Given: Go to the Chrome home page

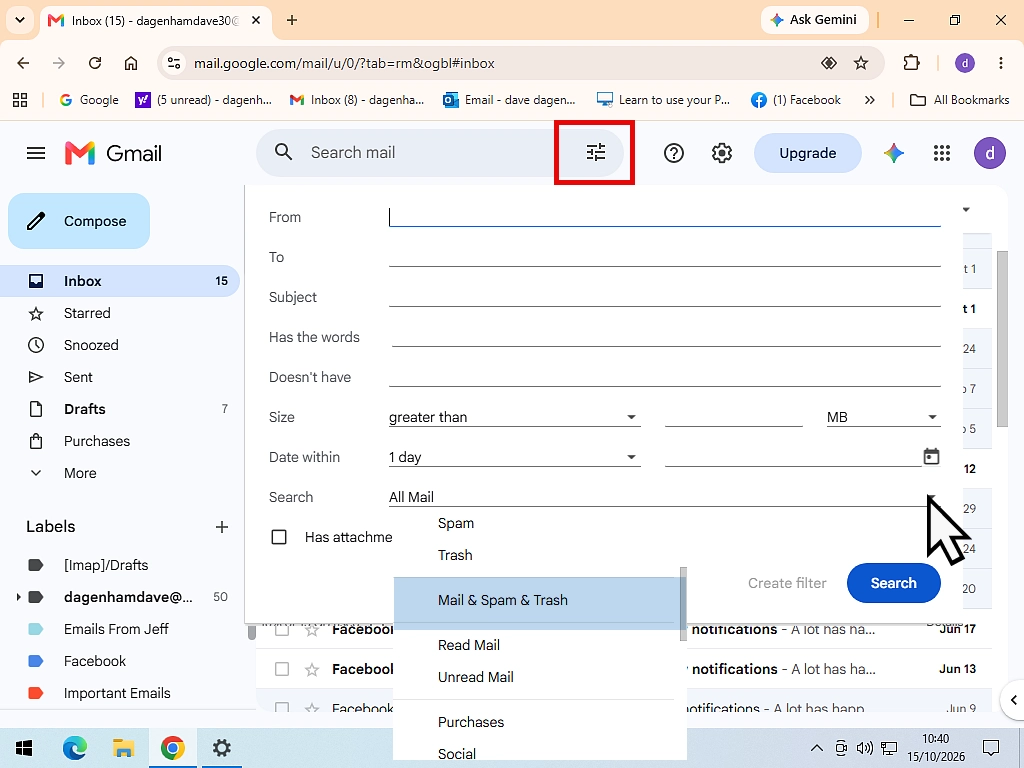Looking at the screenshot, I should point(131,63).
